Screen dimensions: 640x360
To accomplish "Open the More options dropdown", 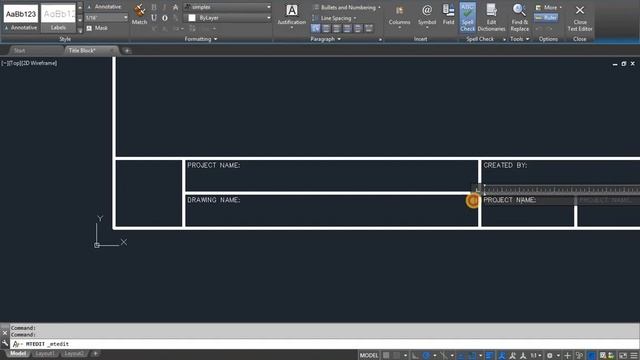I will pyautogui.click(x=549, y=7).
